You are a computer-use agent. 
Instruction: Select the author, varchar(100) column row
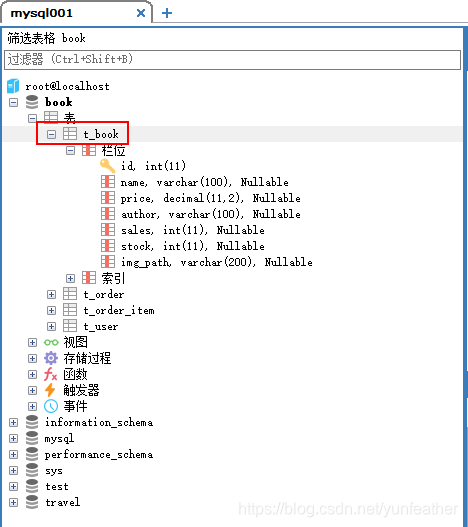tap(211, 214)
